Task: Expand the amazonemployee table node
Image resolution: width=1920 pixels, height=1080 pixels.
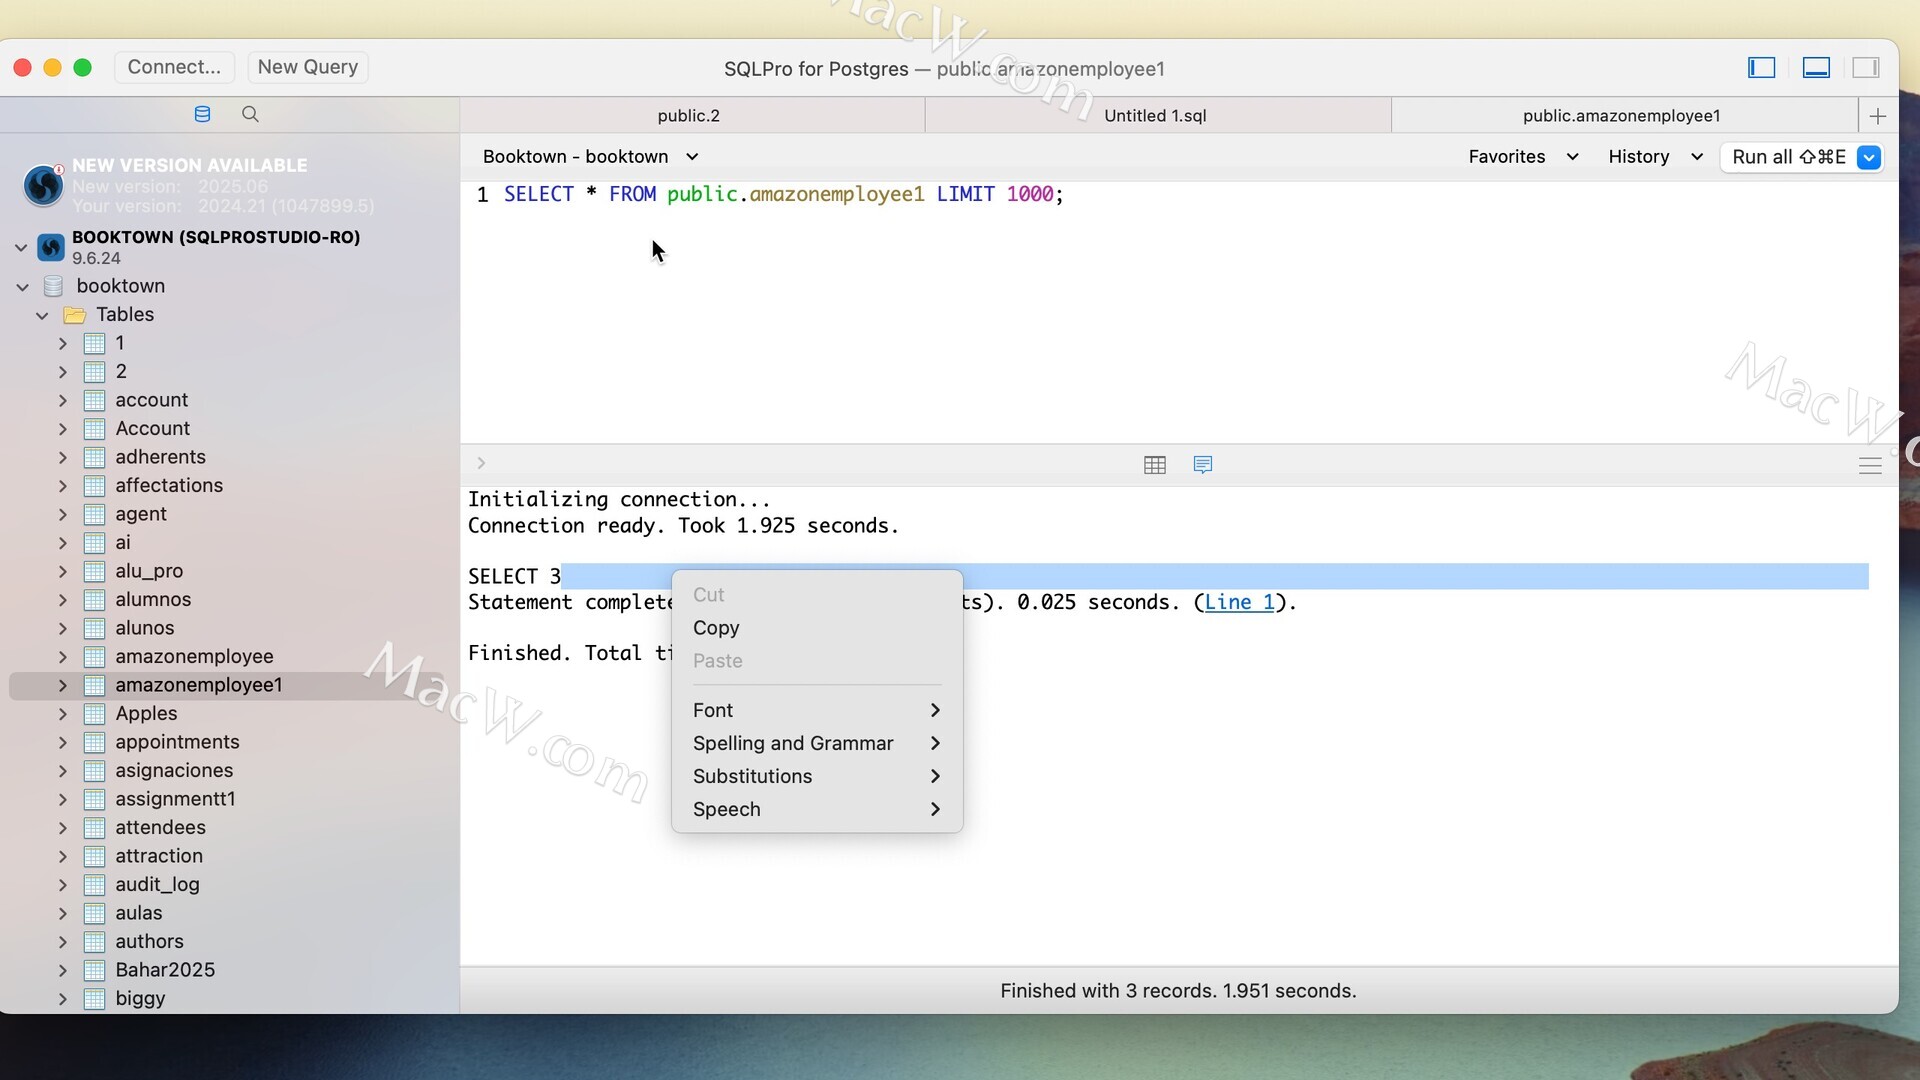Action: [63, 657]
